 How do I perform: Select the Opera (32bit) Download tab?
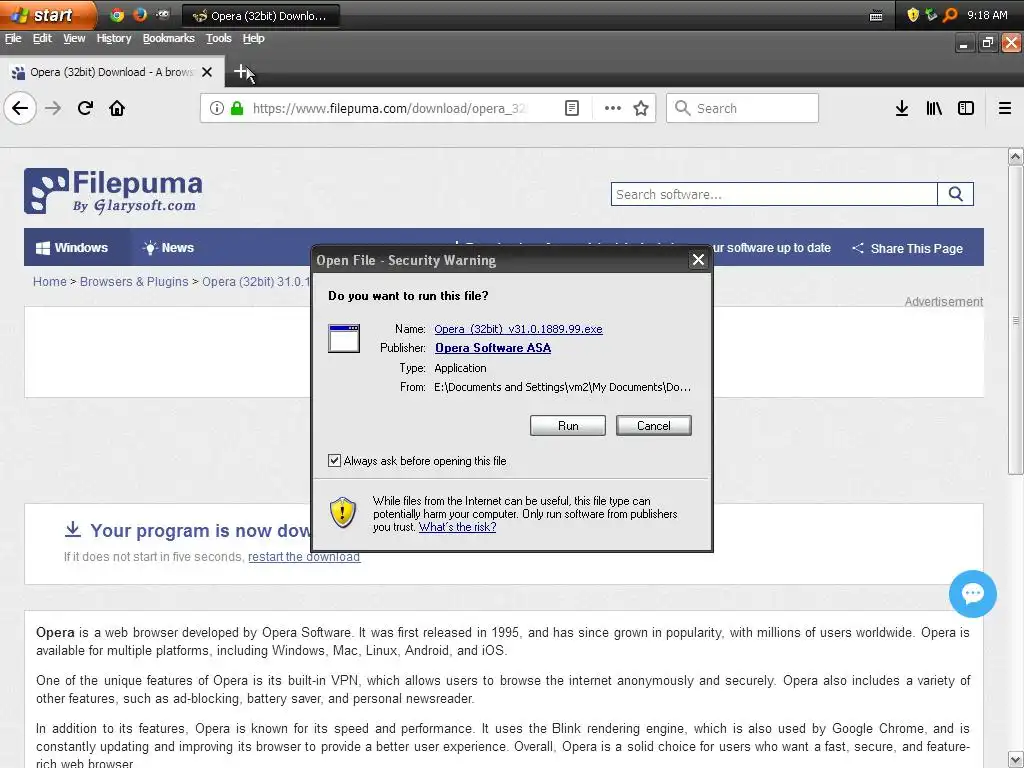112,72
